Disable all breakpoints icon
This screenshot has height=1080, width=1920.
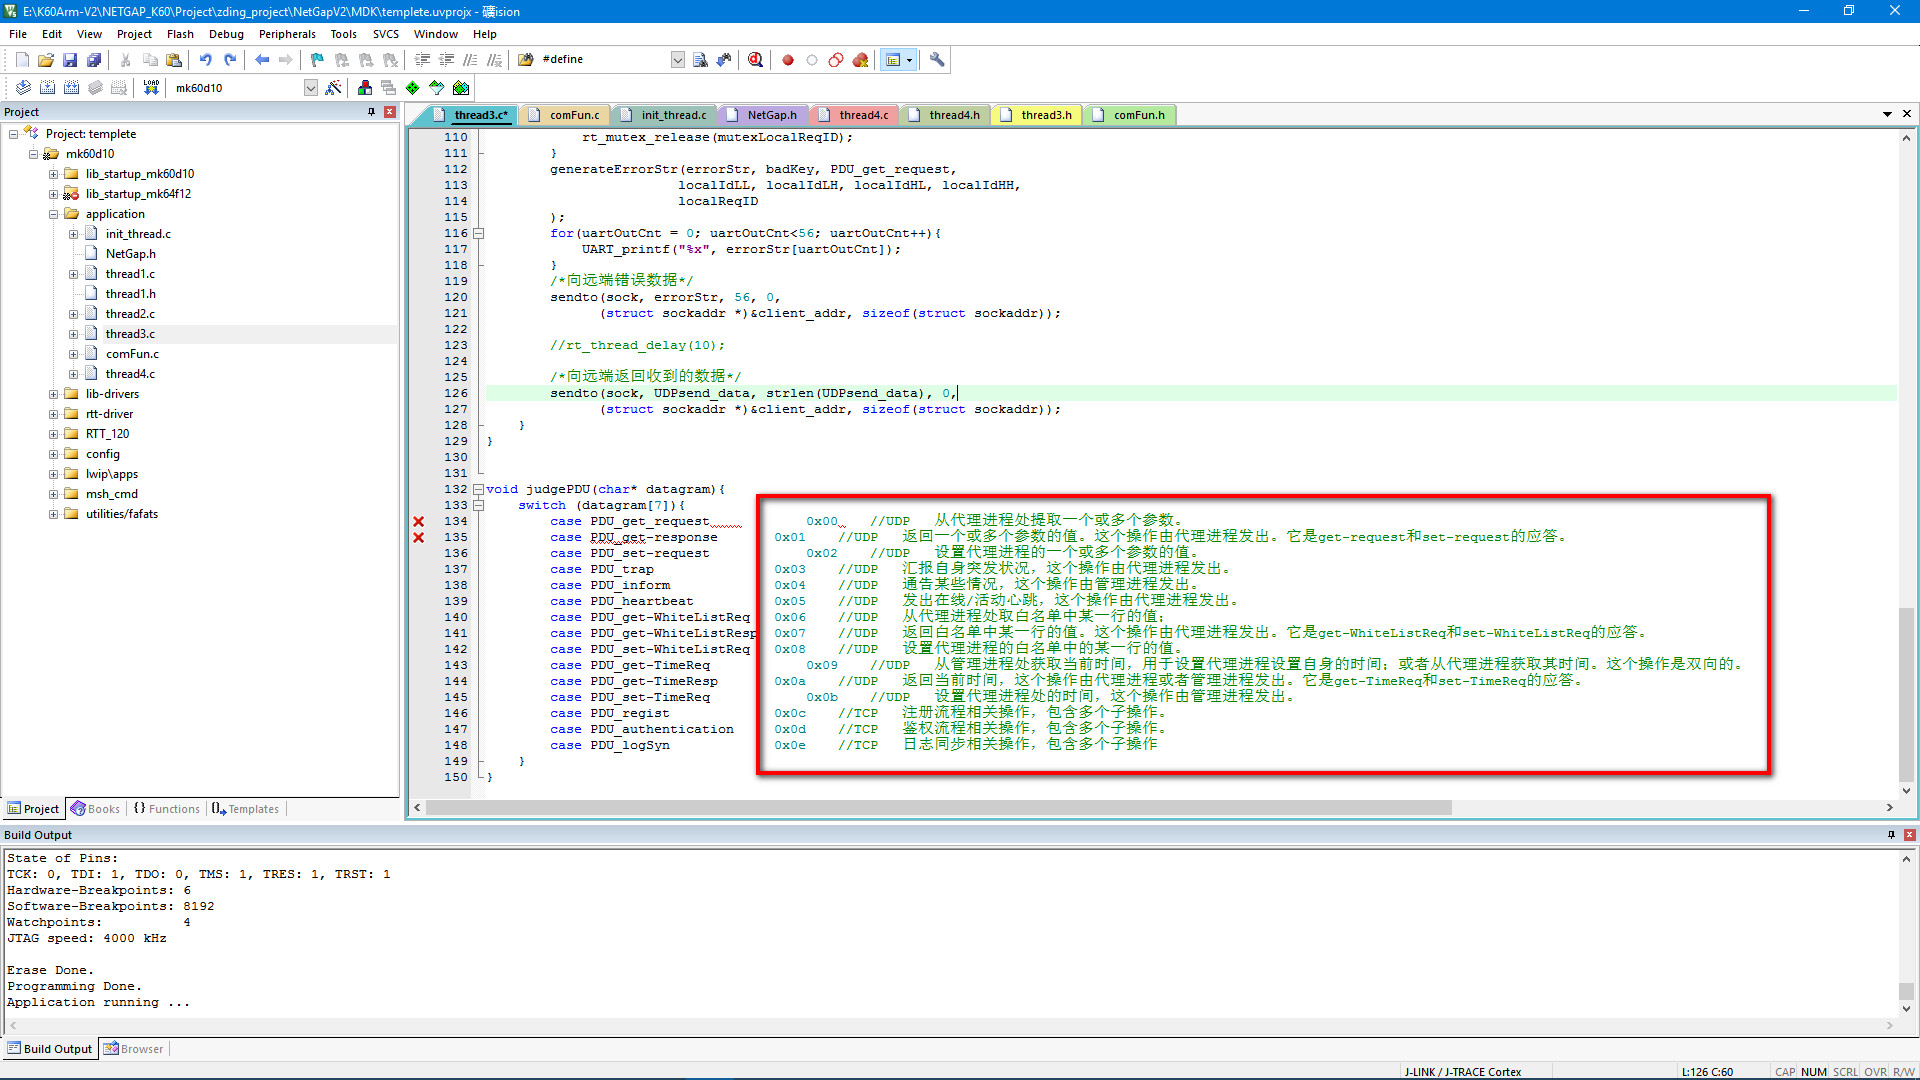tap(836, 60)
